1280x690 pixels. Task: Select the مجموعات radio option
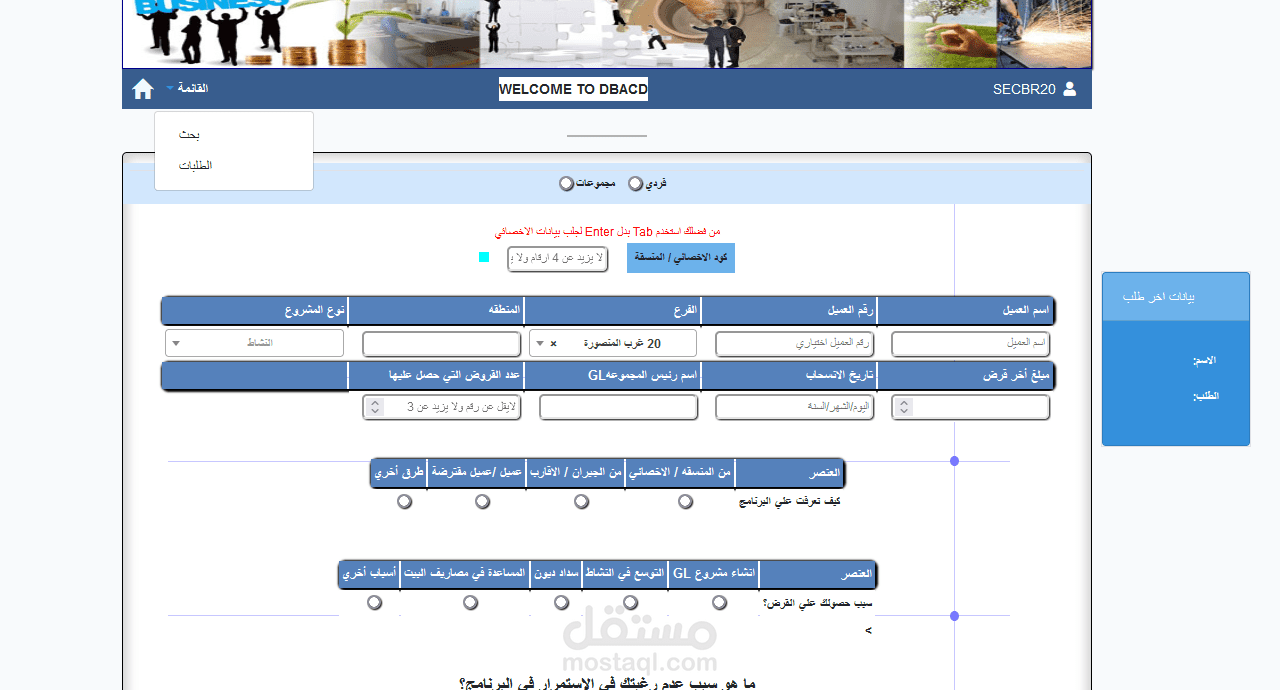[566, 184]
